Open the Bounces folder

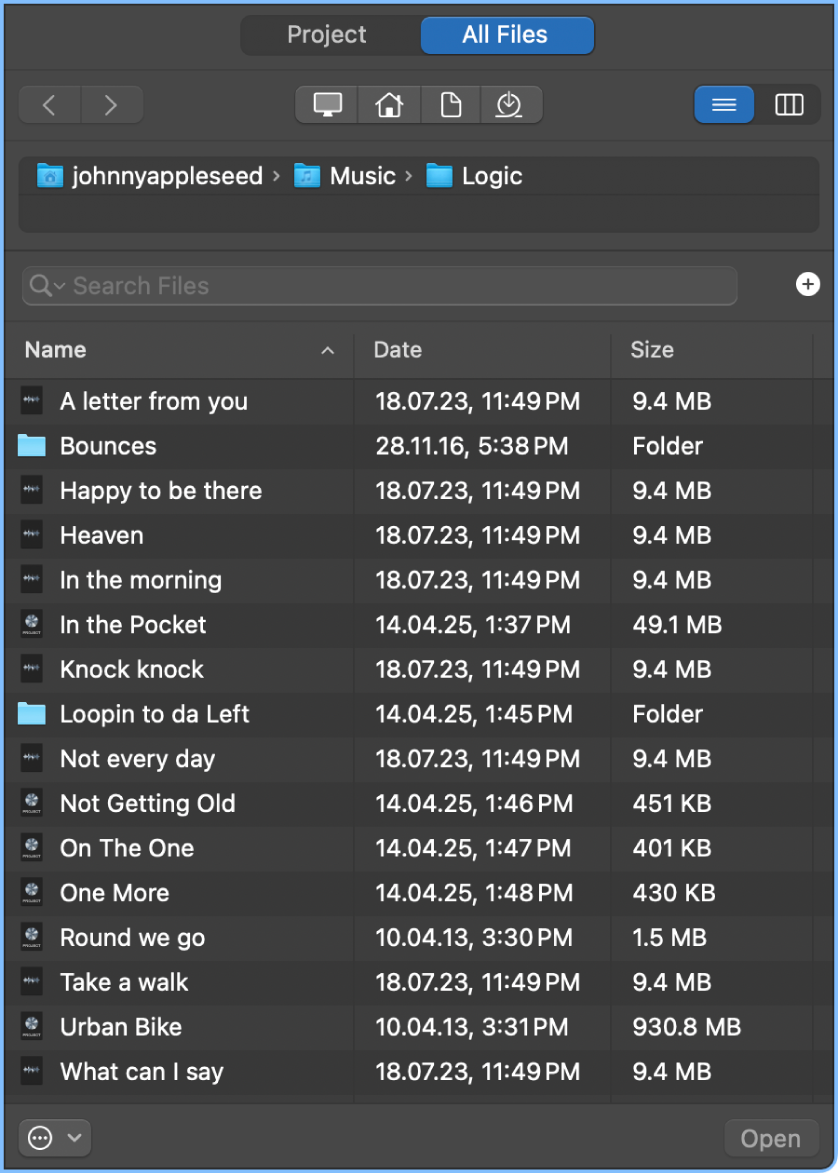(x=108, y=446)
